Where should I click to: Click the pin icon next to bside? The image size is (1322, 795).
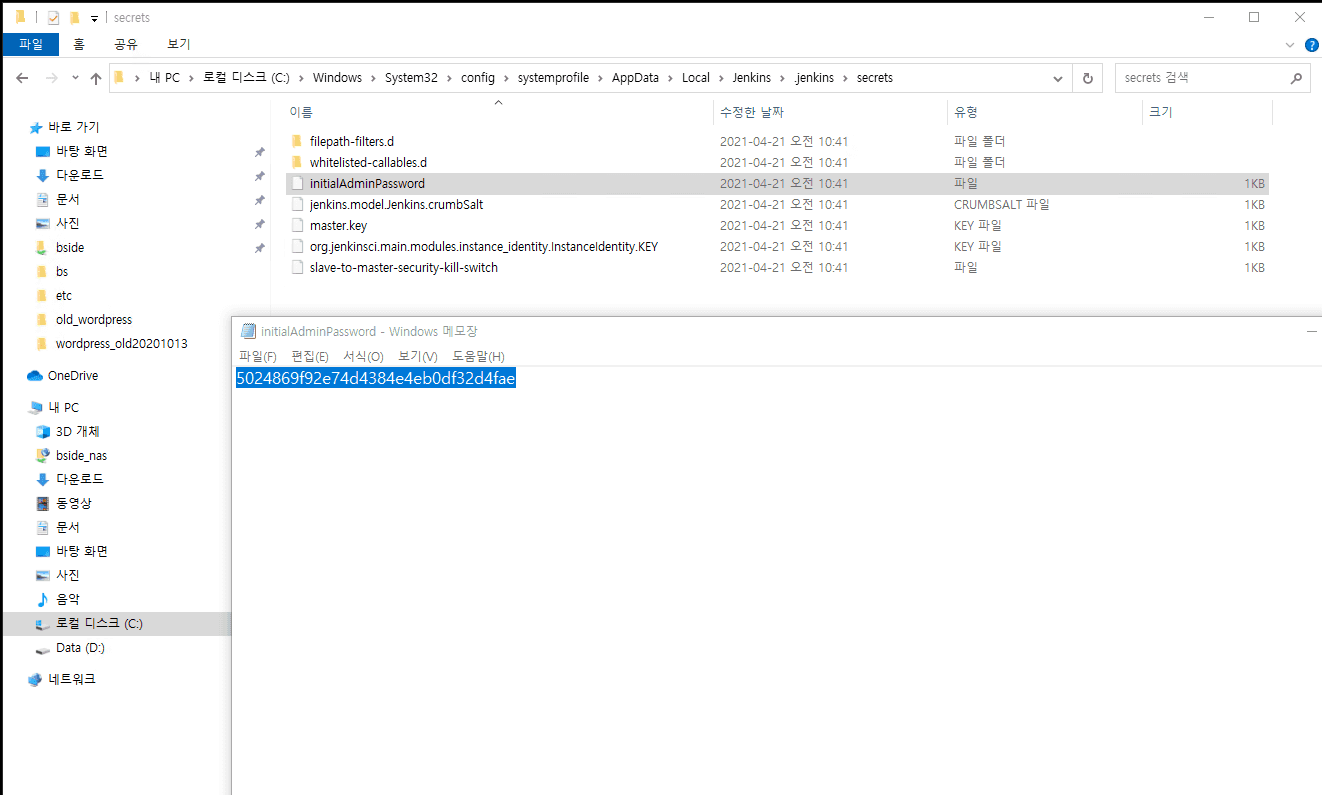pos(259,248)
